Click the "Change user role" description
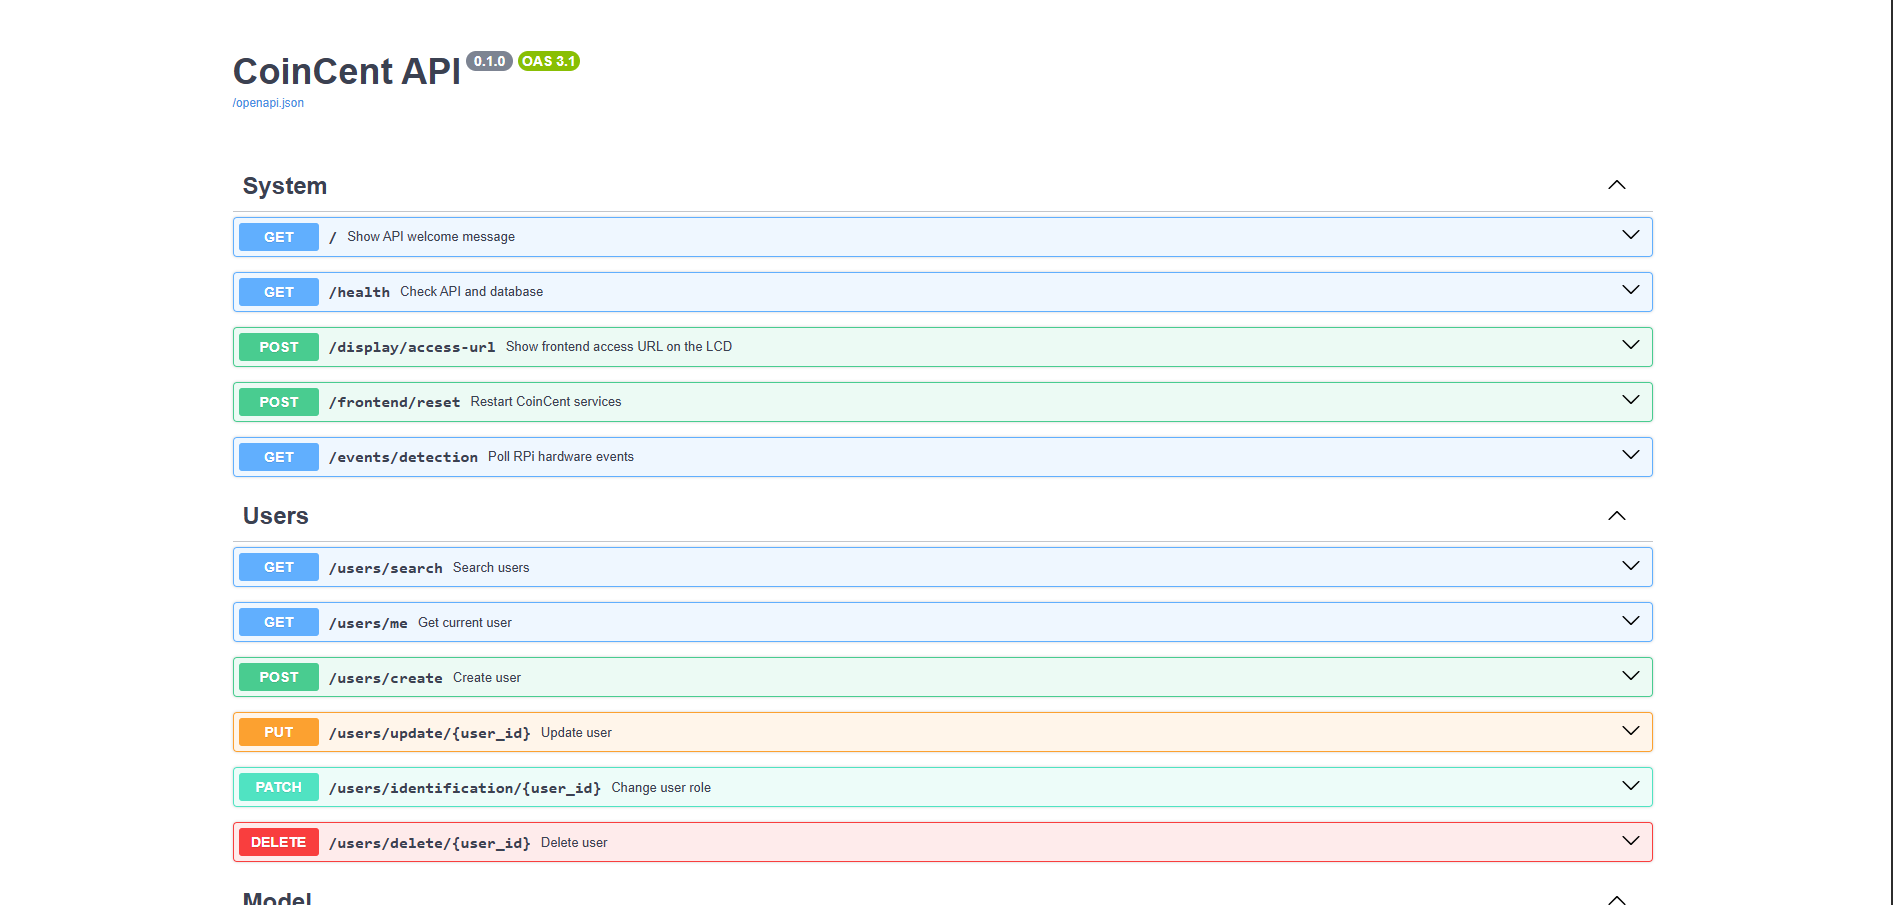 click(x=661, y=788)
